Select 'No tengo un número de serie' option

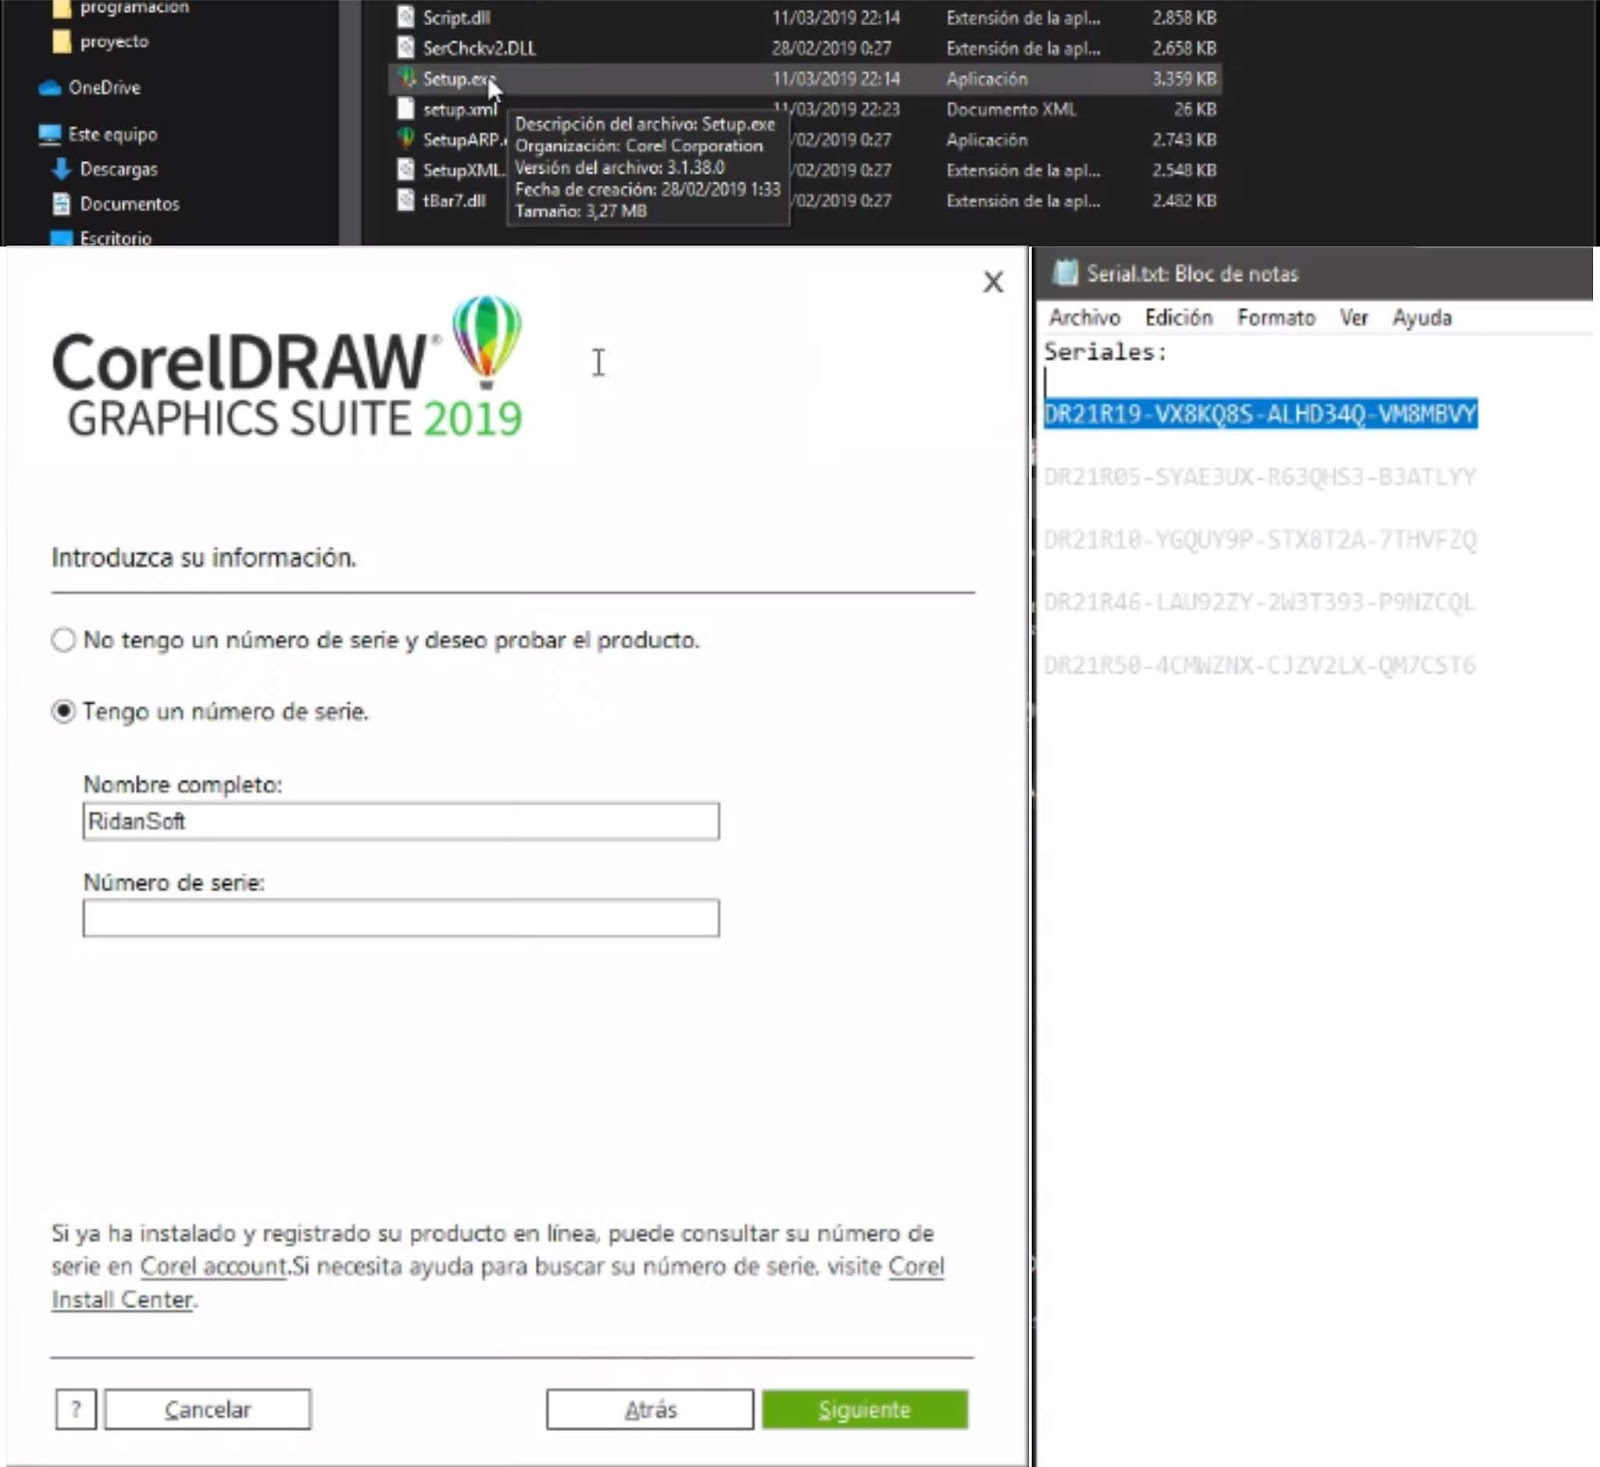tap(62, 639)
